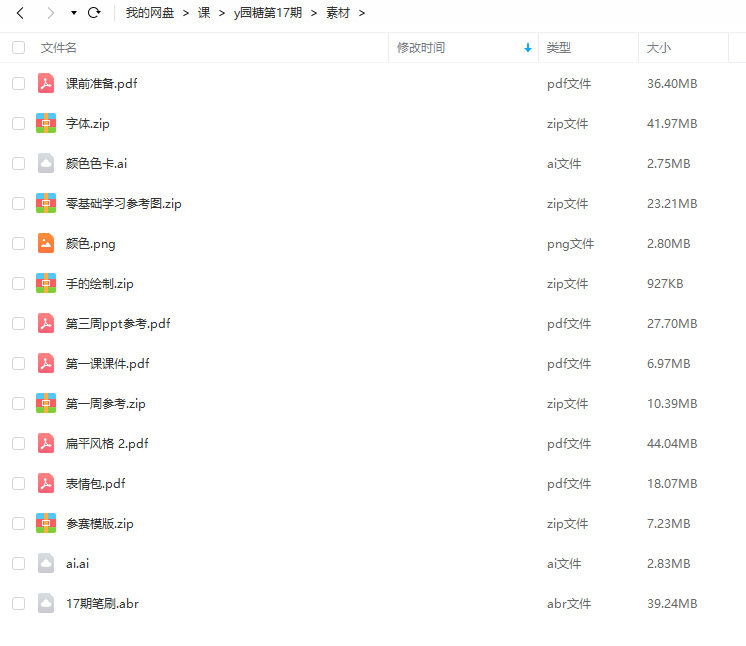Open the navigation history dropdown arrow
Image resolution: width=746 pixels, height=646 pixels.
[x=73, y=13]
